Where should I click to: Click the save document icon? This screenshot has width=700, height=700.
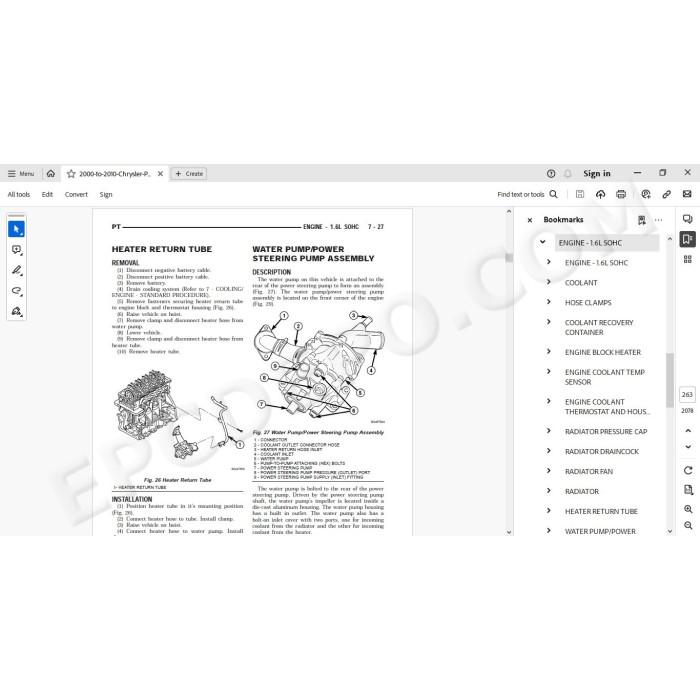580,194
